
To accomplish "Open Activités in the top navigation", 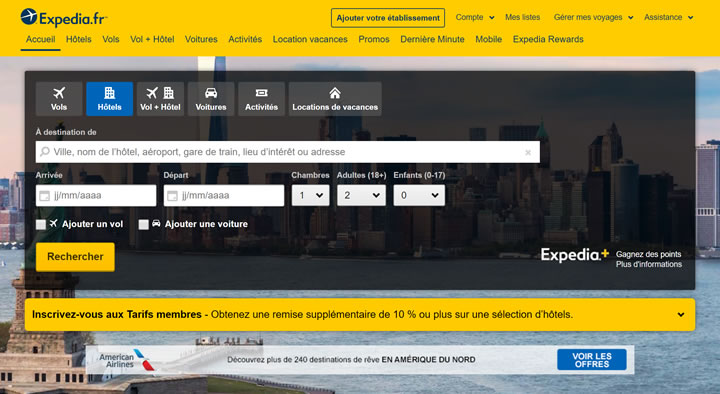I will tap(245, 39).
